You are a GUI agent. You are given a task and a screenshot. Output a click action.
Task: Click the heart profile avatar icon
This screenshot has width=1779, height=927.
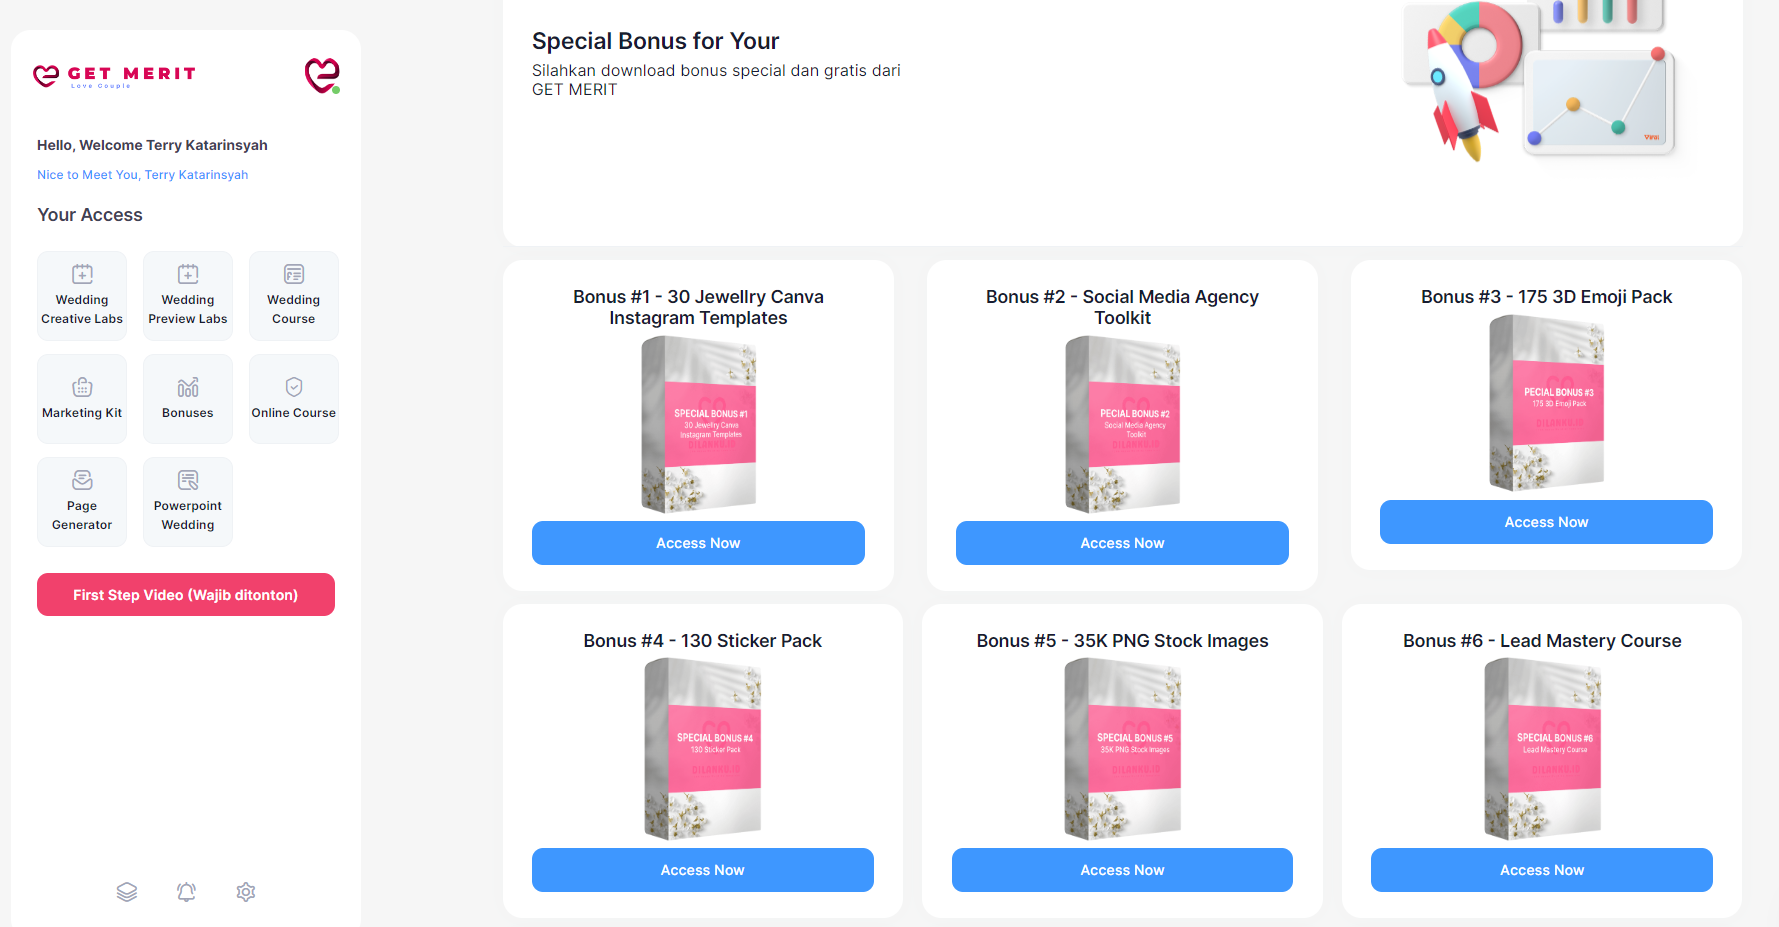(x=322, y=75)
